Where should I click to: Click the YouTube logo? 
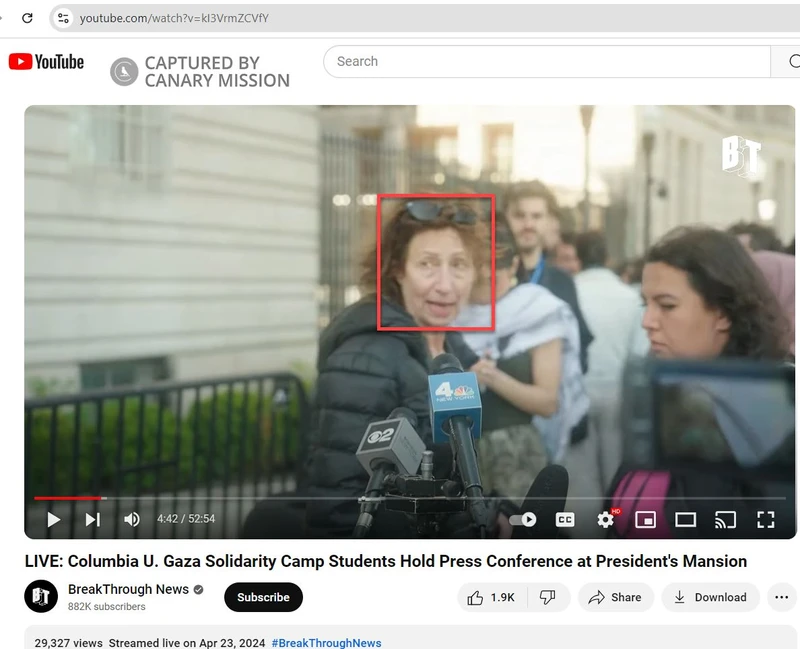click(x=46, y=61)
